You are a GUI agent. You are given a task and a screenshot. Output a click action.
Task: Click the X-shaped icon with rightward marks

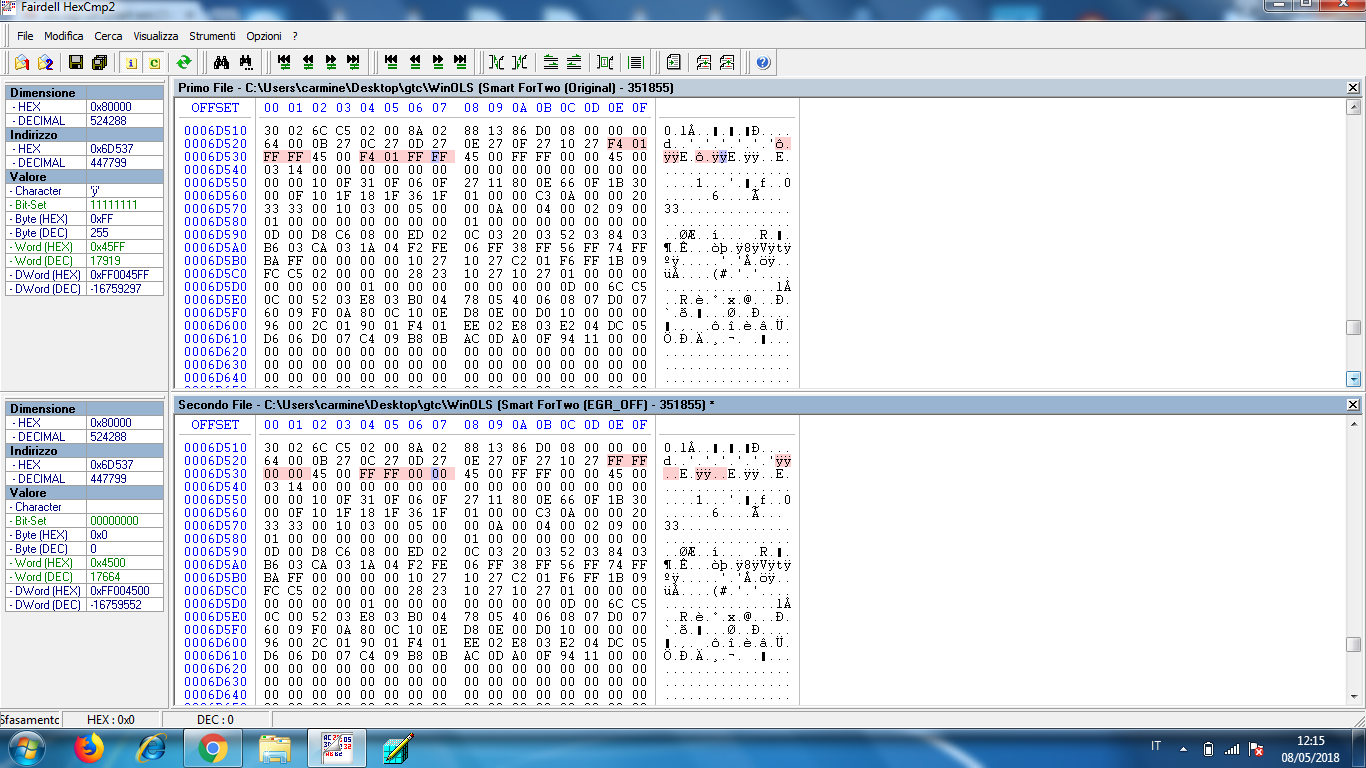pos(519,62)
